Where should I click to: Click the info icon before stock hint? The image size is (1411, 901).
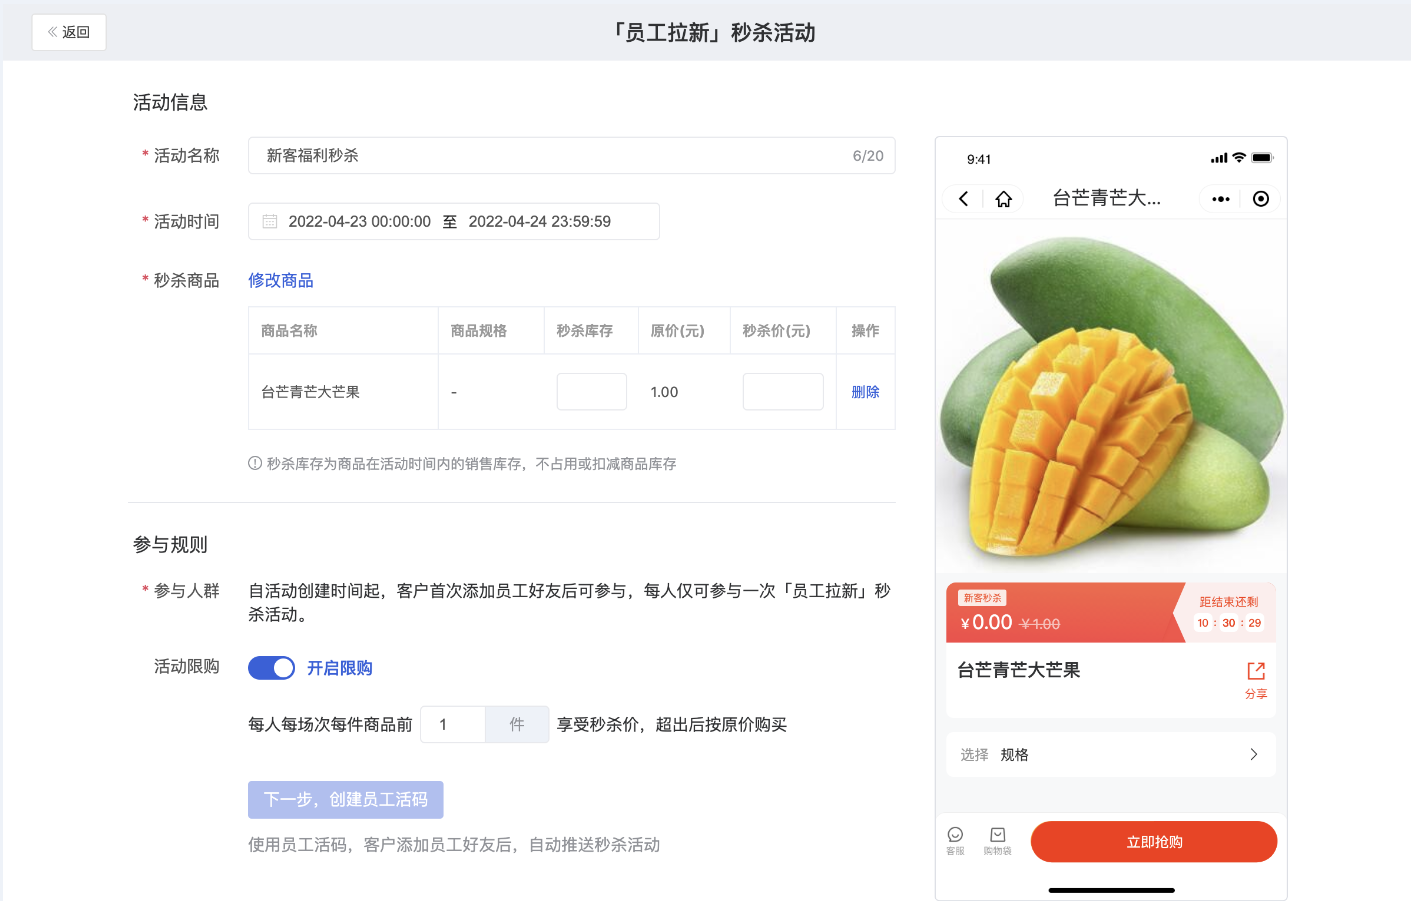pyautogui.click(x=255, y=464)
